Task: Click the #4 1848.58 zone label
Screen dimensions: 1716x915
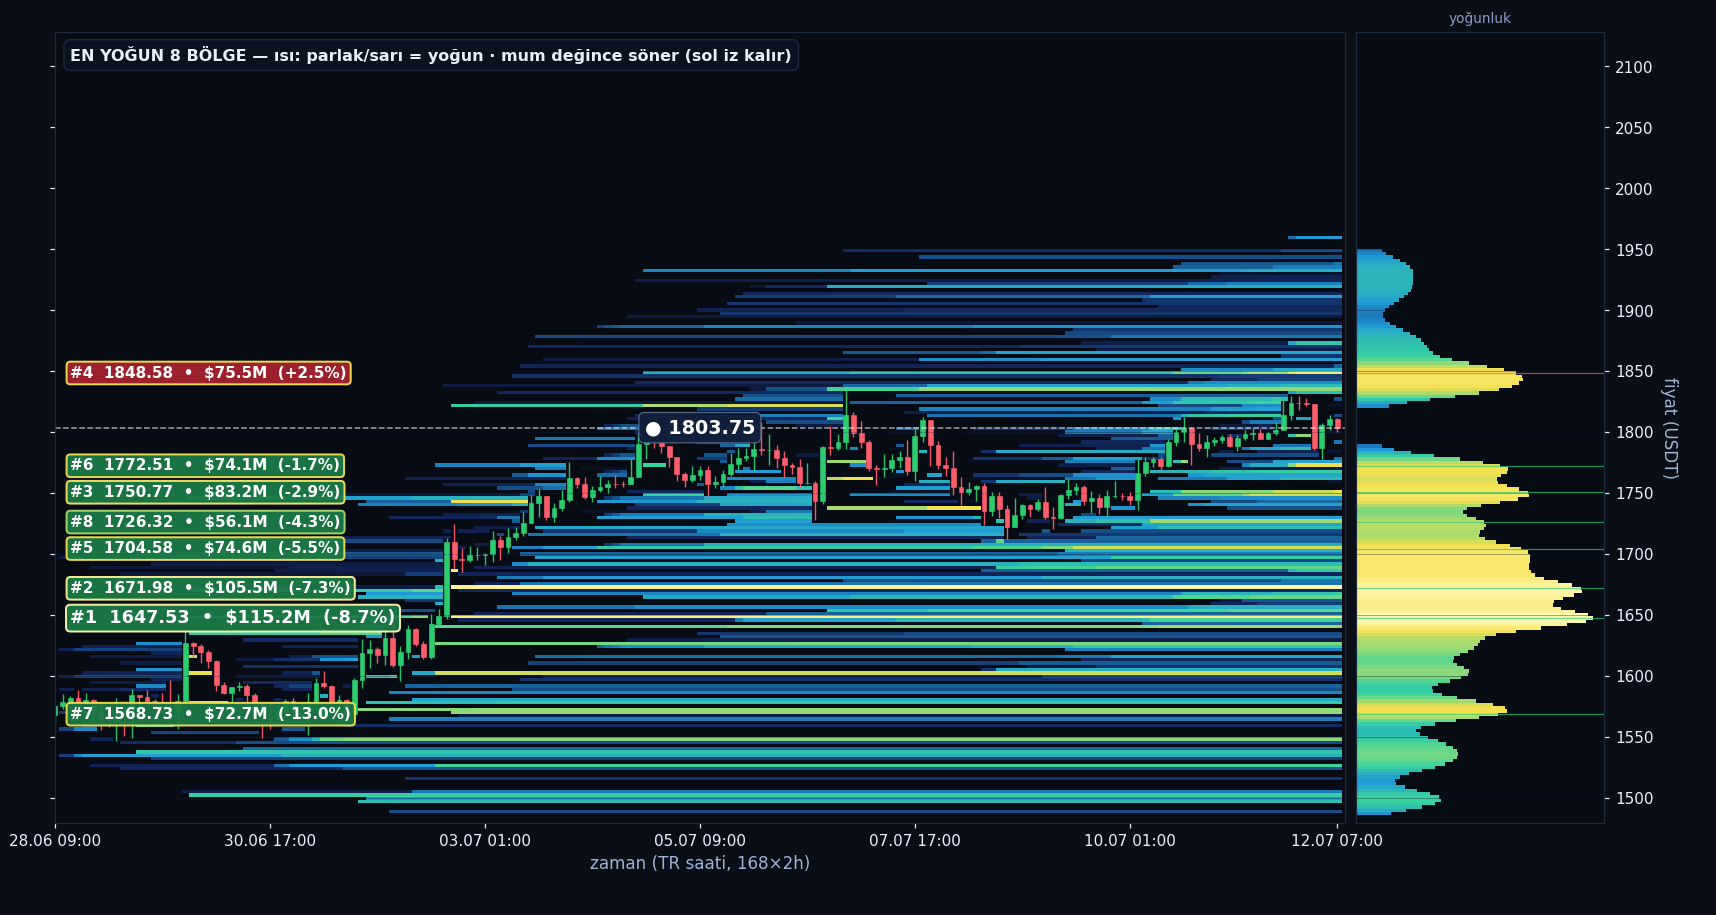Action: pos(208,373)
